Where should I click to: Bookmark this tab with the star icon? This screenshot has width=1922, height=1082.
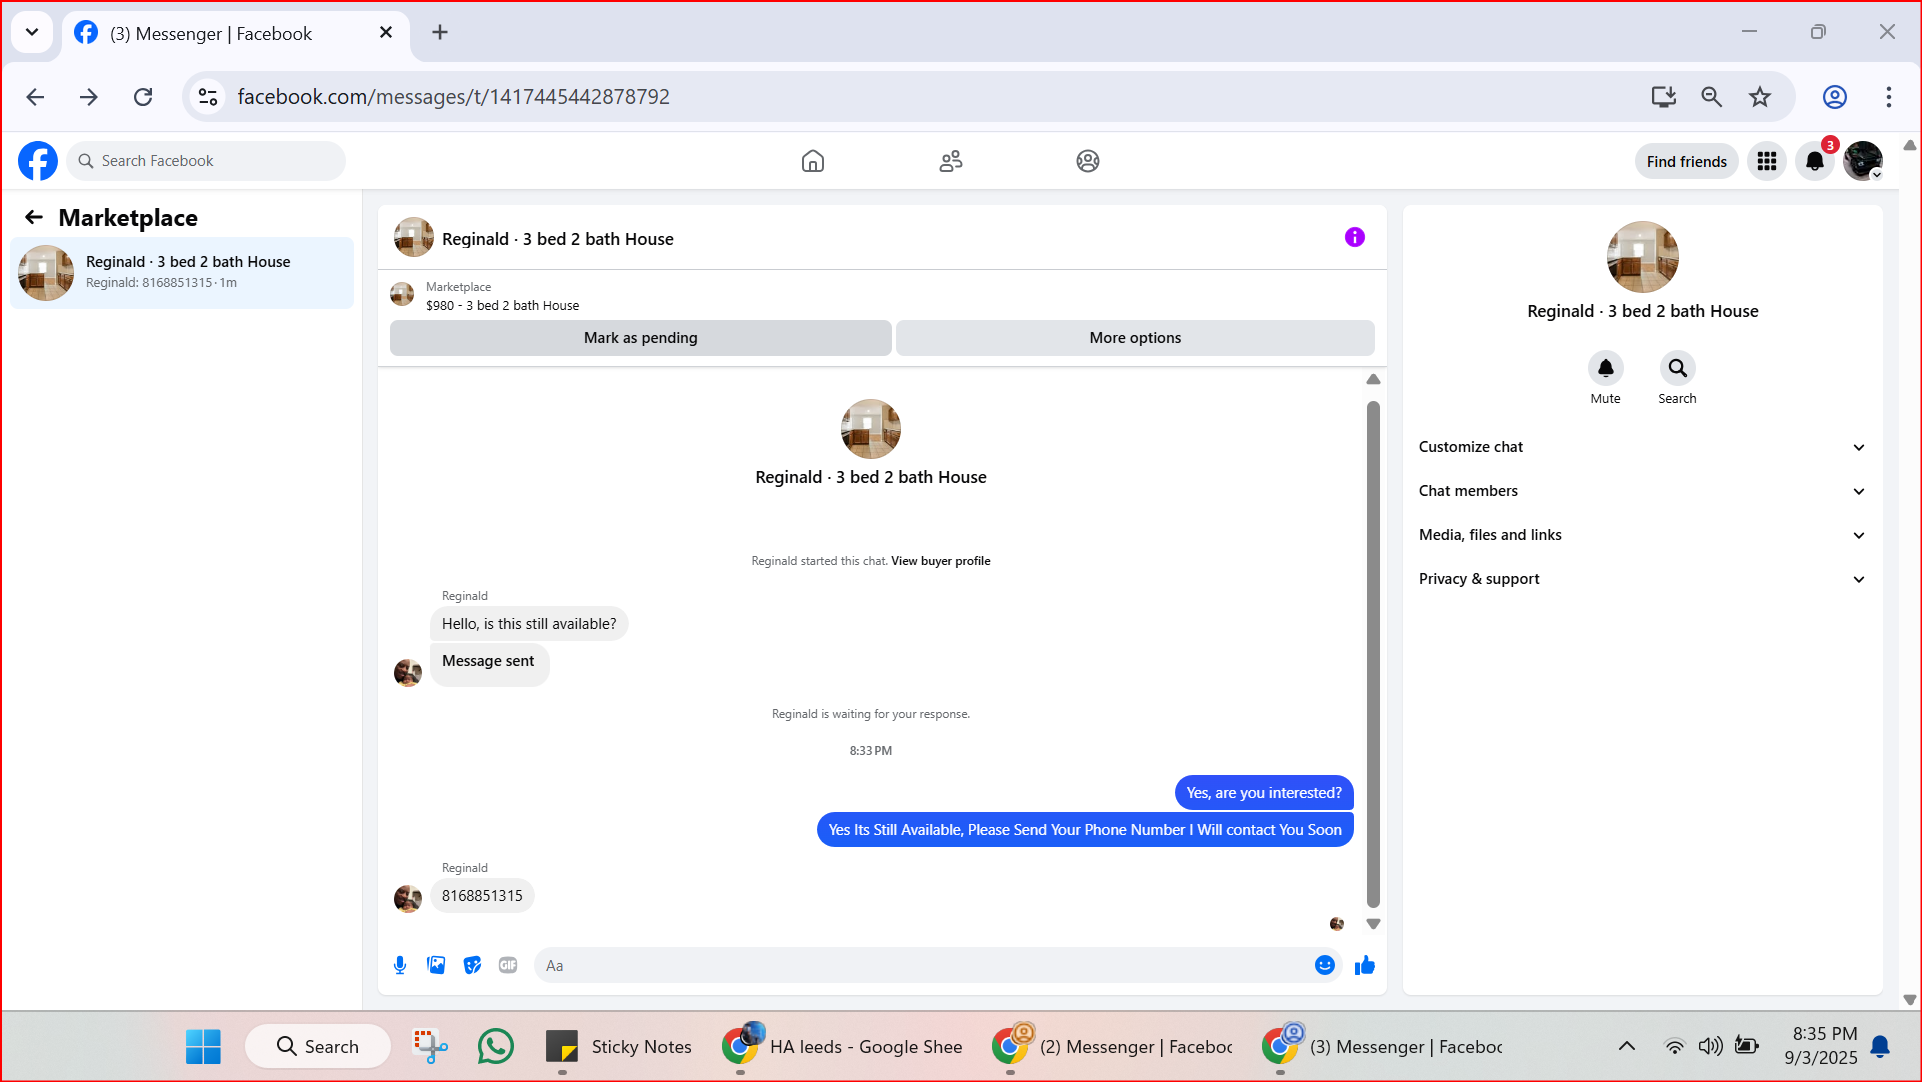(1760, 97)
